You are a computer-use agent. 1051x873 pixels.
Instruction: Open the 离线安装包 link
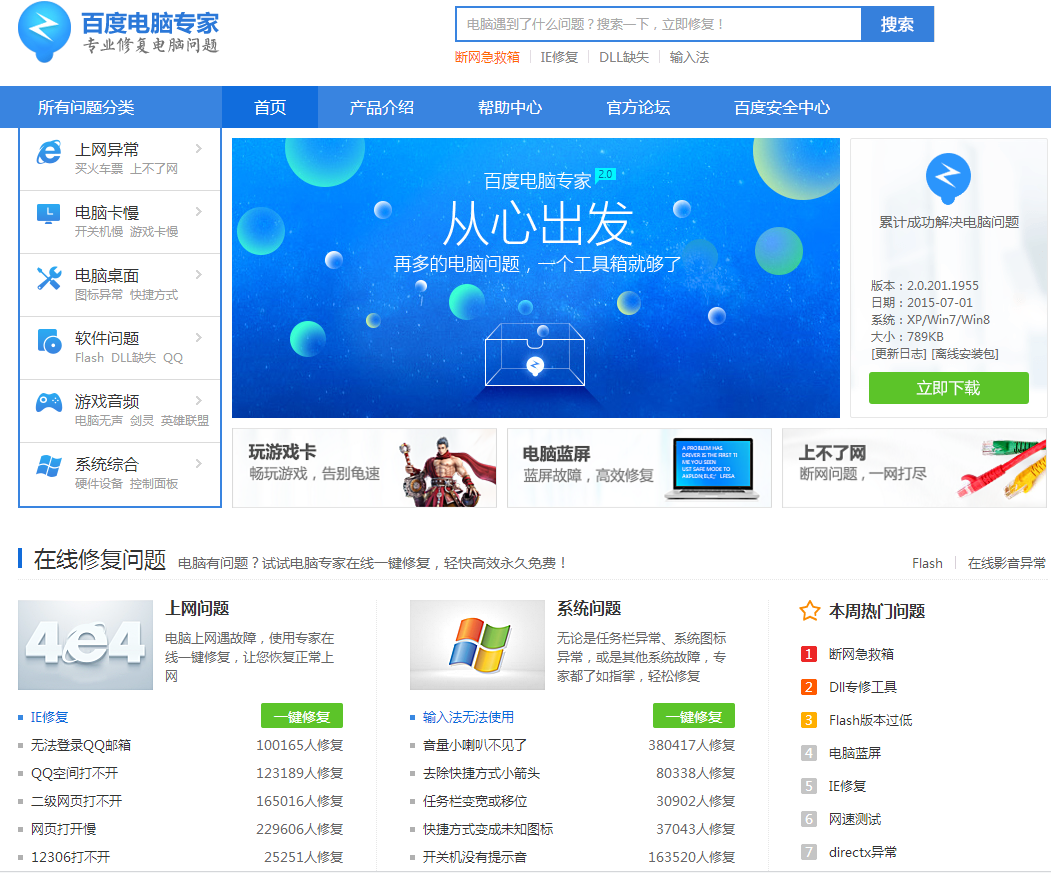pos(965,353)
